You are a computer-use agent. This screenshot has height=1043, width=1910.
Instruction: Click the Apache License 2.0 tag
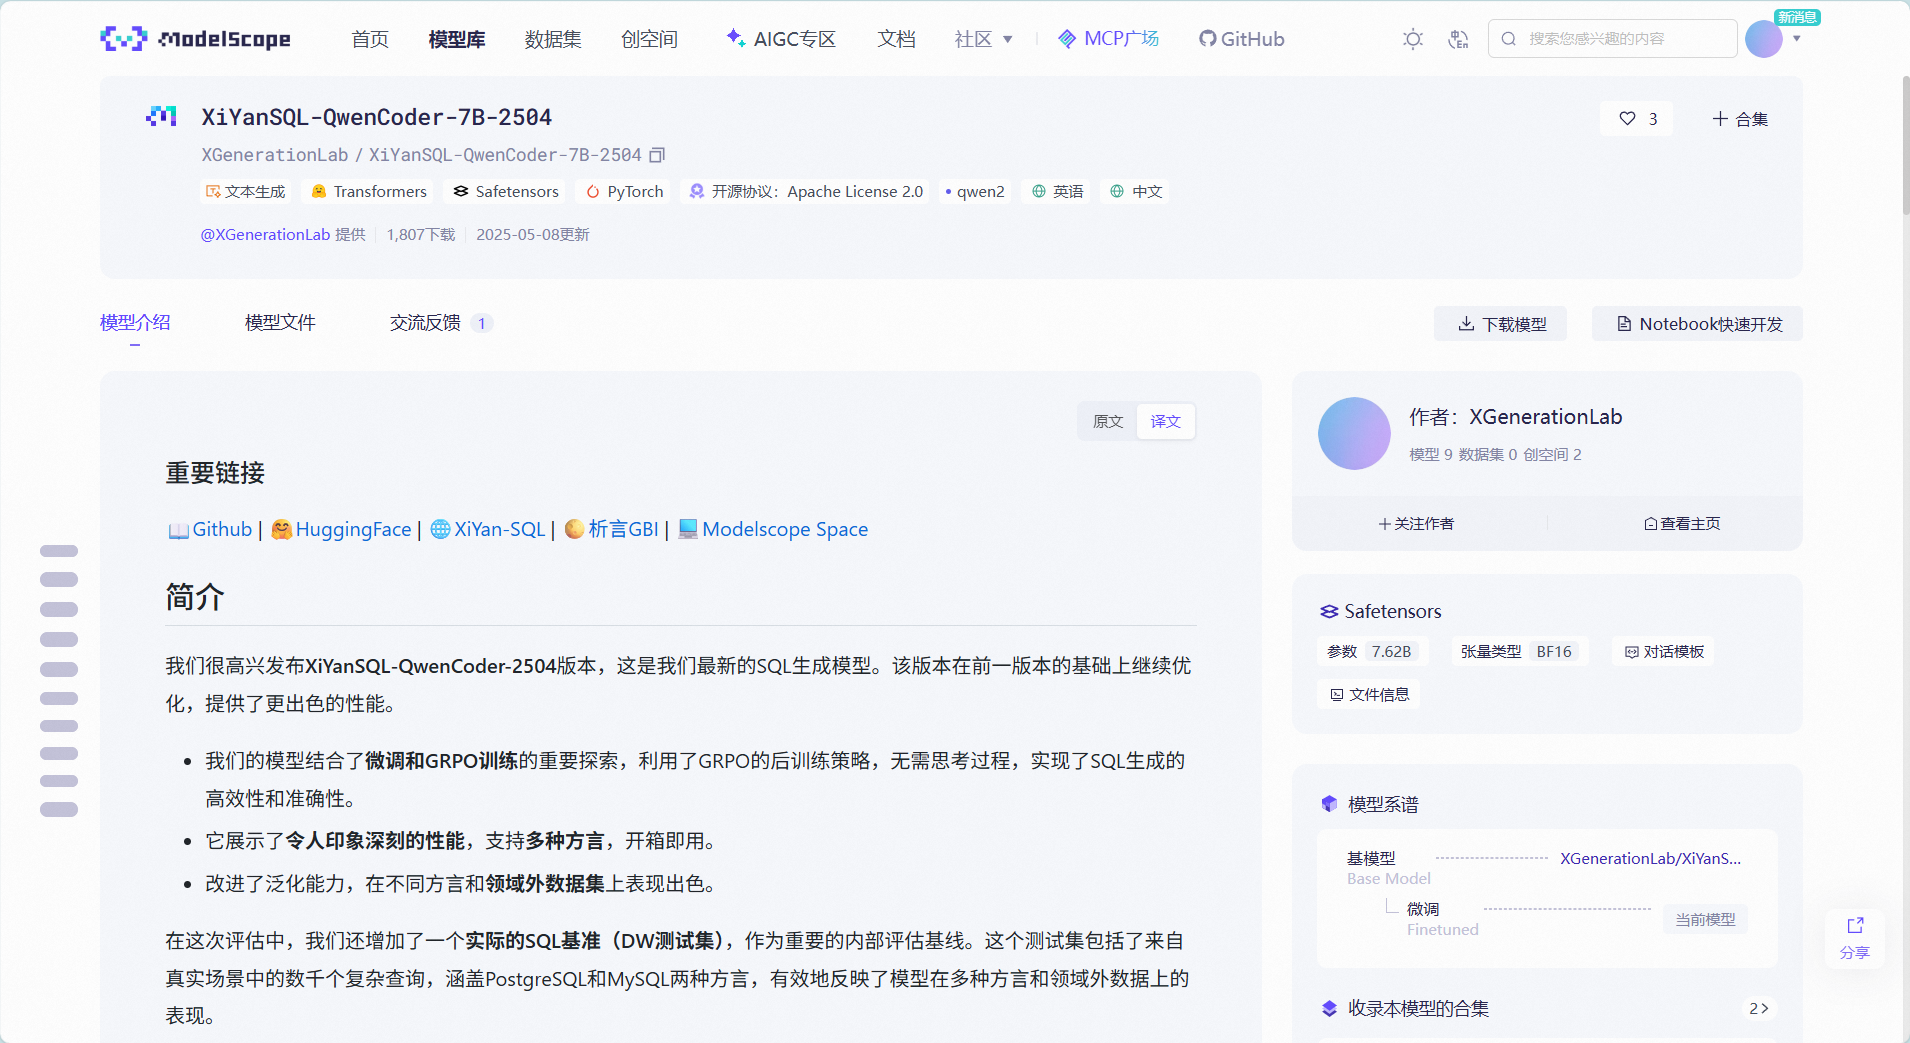805,191
